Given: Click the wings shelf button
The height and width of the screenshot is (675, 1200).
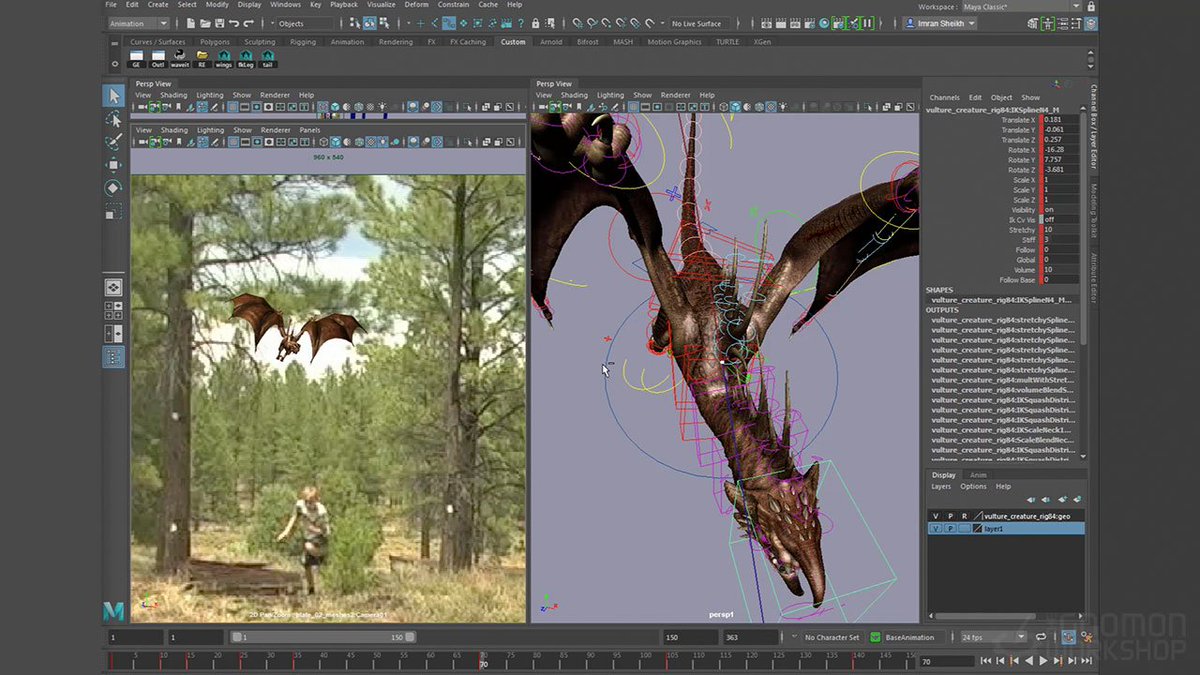Looking at the screenshot, I should pos(224,58).
